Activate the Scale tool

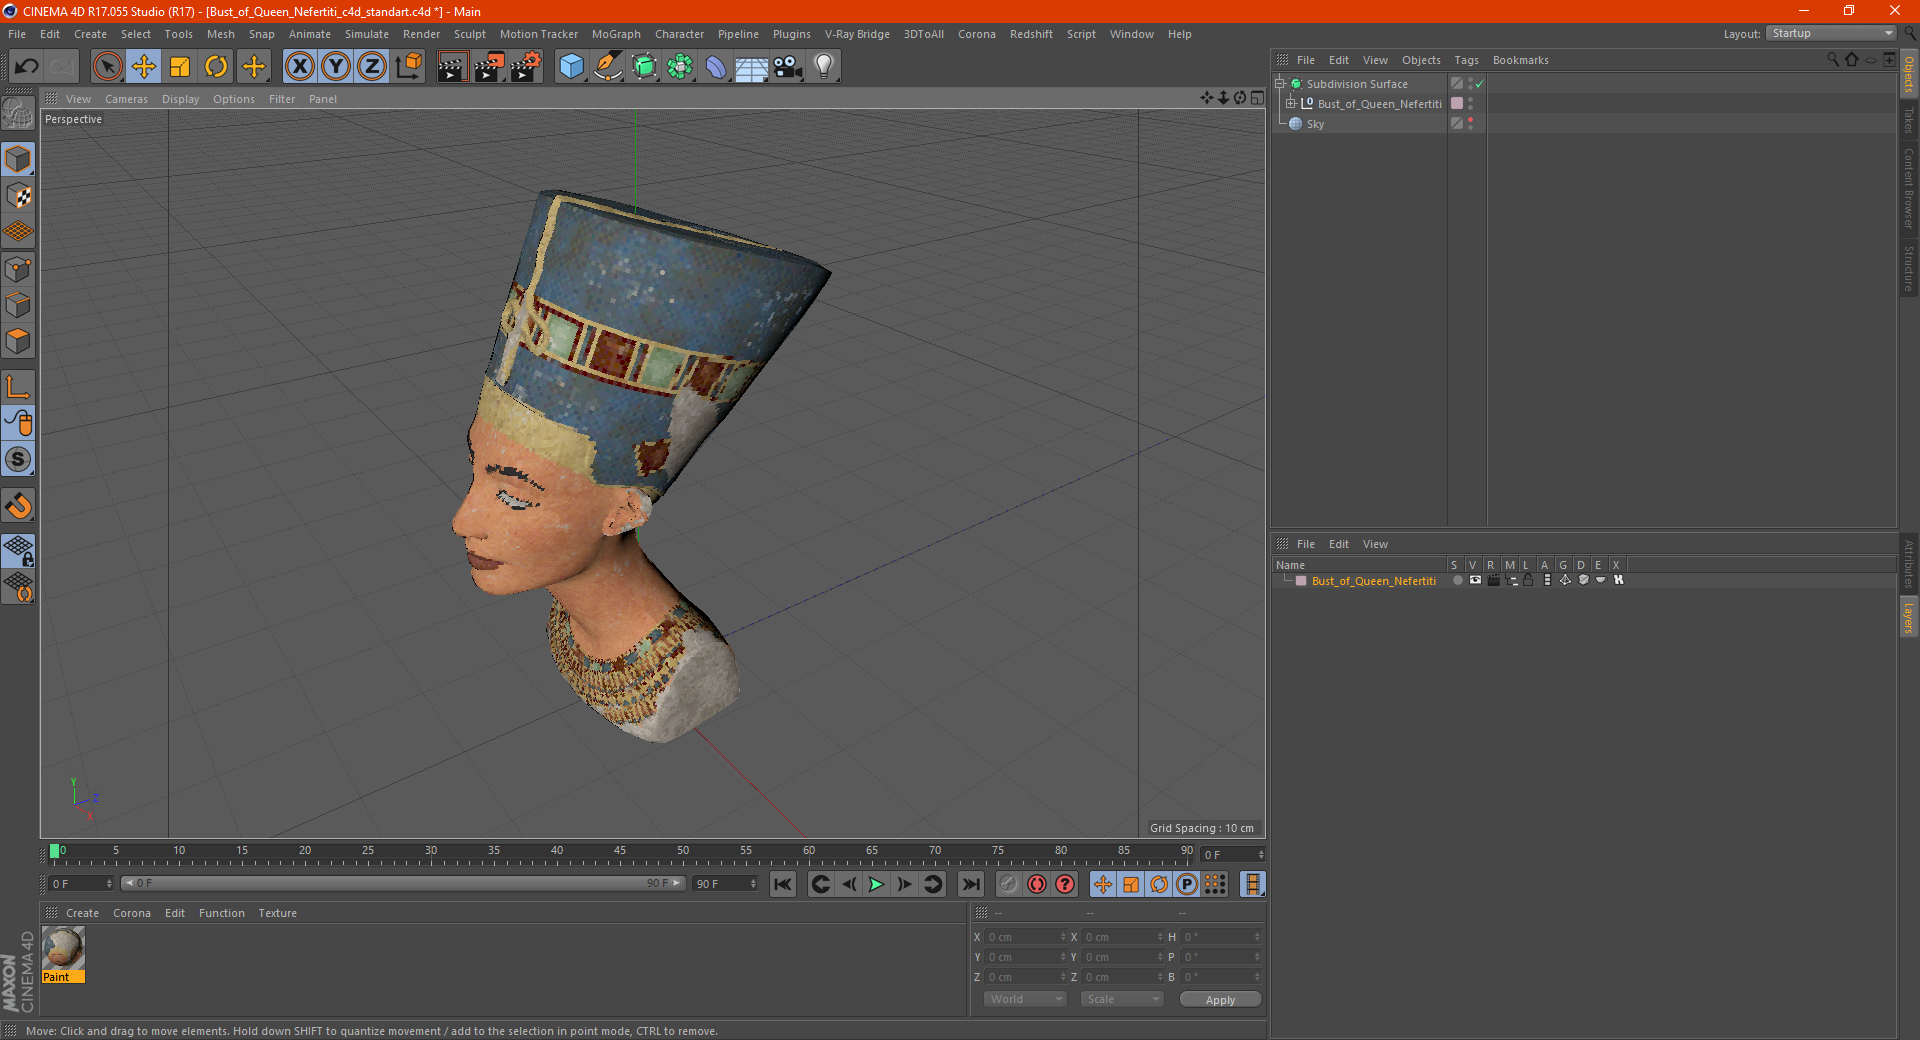pos(180,67)
